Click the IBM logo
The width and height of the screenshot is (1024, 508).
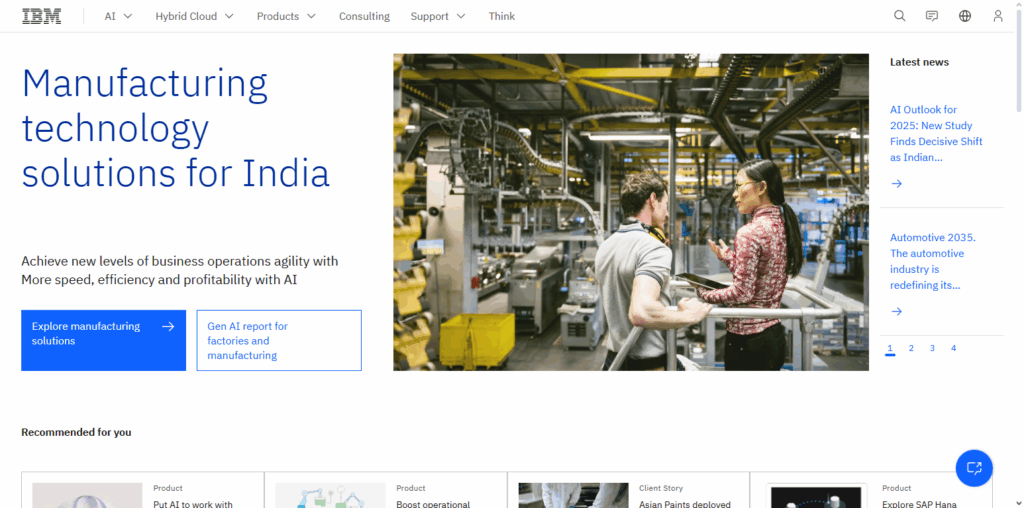[x=42, y=16]
